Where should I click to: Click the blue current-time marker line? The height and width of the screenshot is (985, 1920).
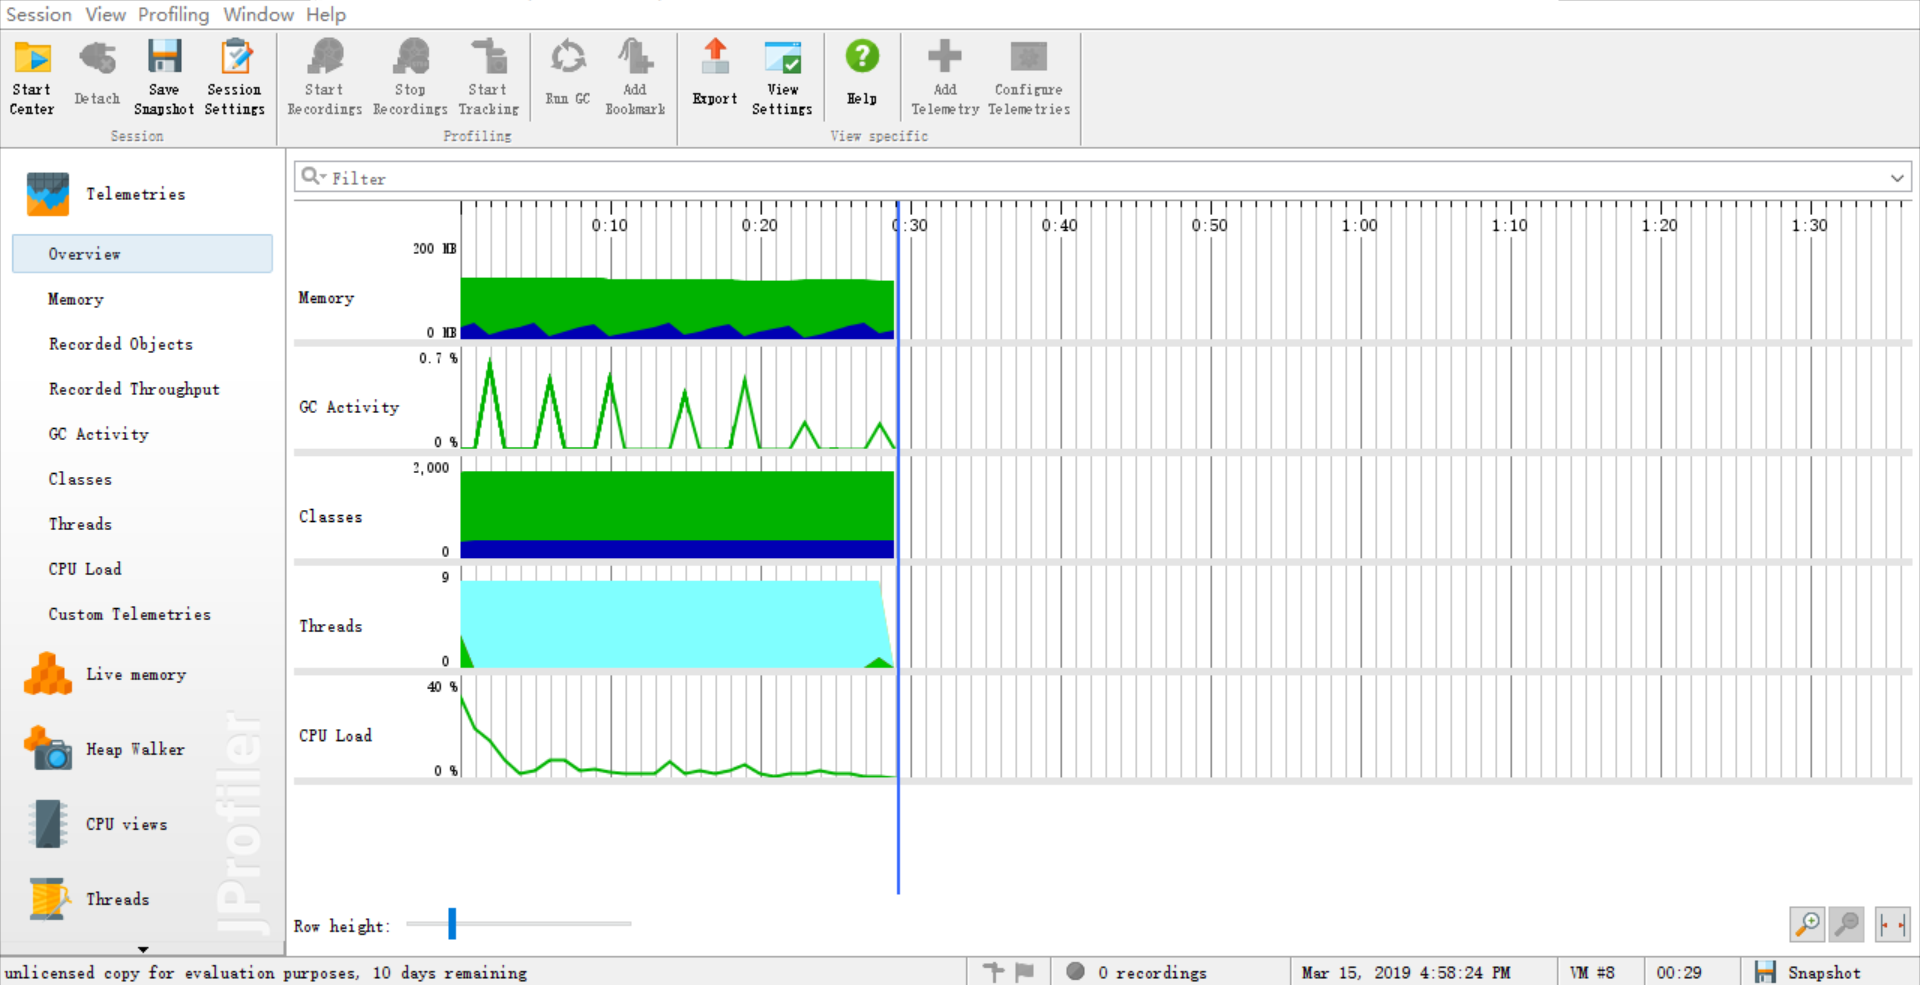click(x=898, y=547)
